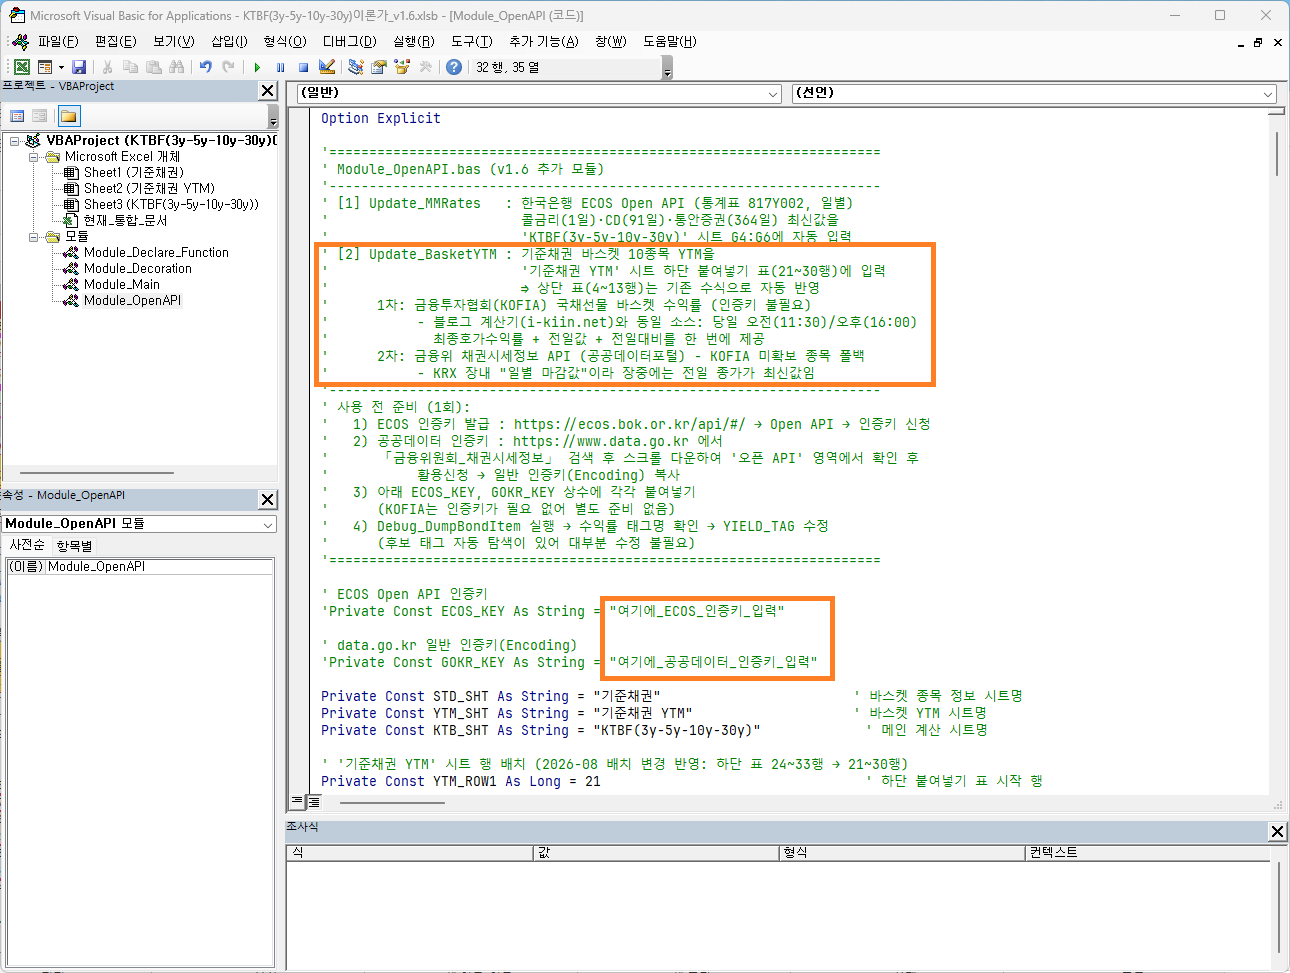Open the 도움말(H) menu
The height and width of the screenshot is (973, 1290).
pos(669,41)
